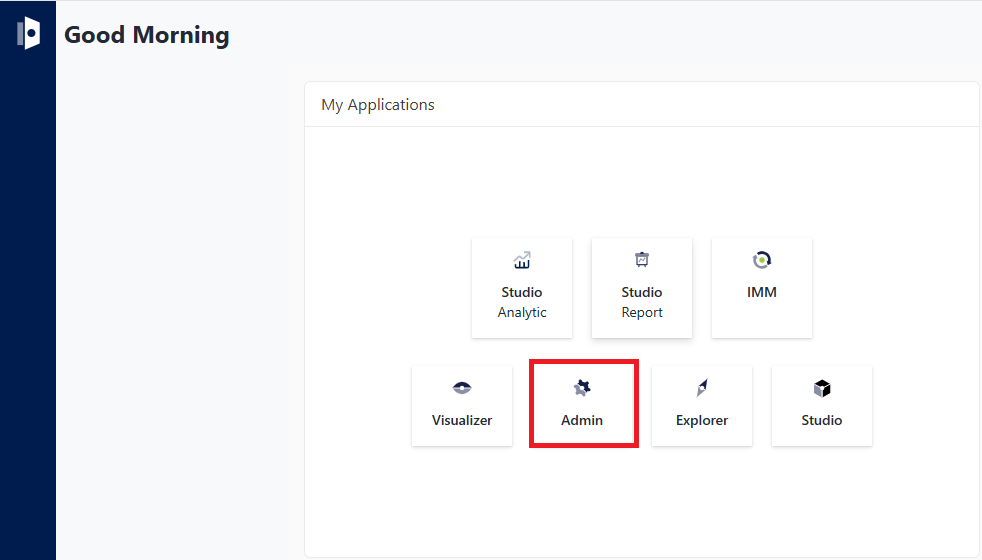The width and height of the screenshot is (982, 560).
Task: Launch the Studio Report application
Action: click(642, 288)
